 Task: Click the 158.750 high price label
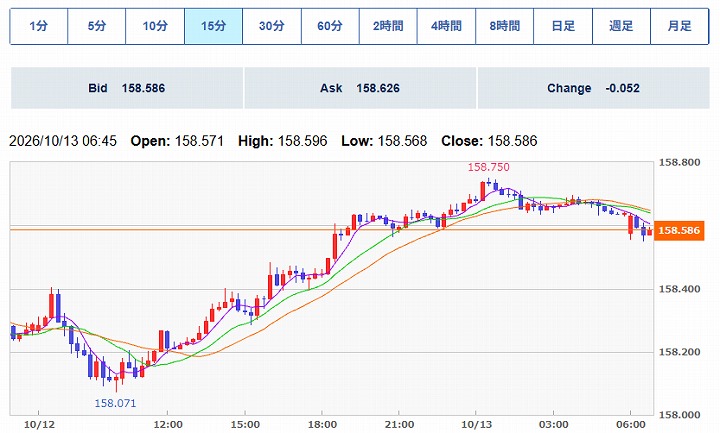click(489, 167)
